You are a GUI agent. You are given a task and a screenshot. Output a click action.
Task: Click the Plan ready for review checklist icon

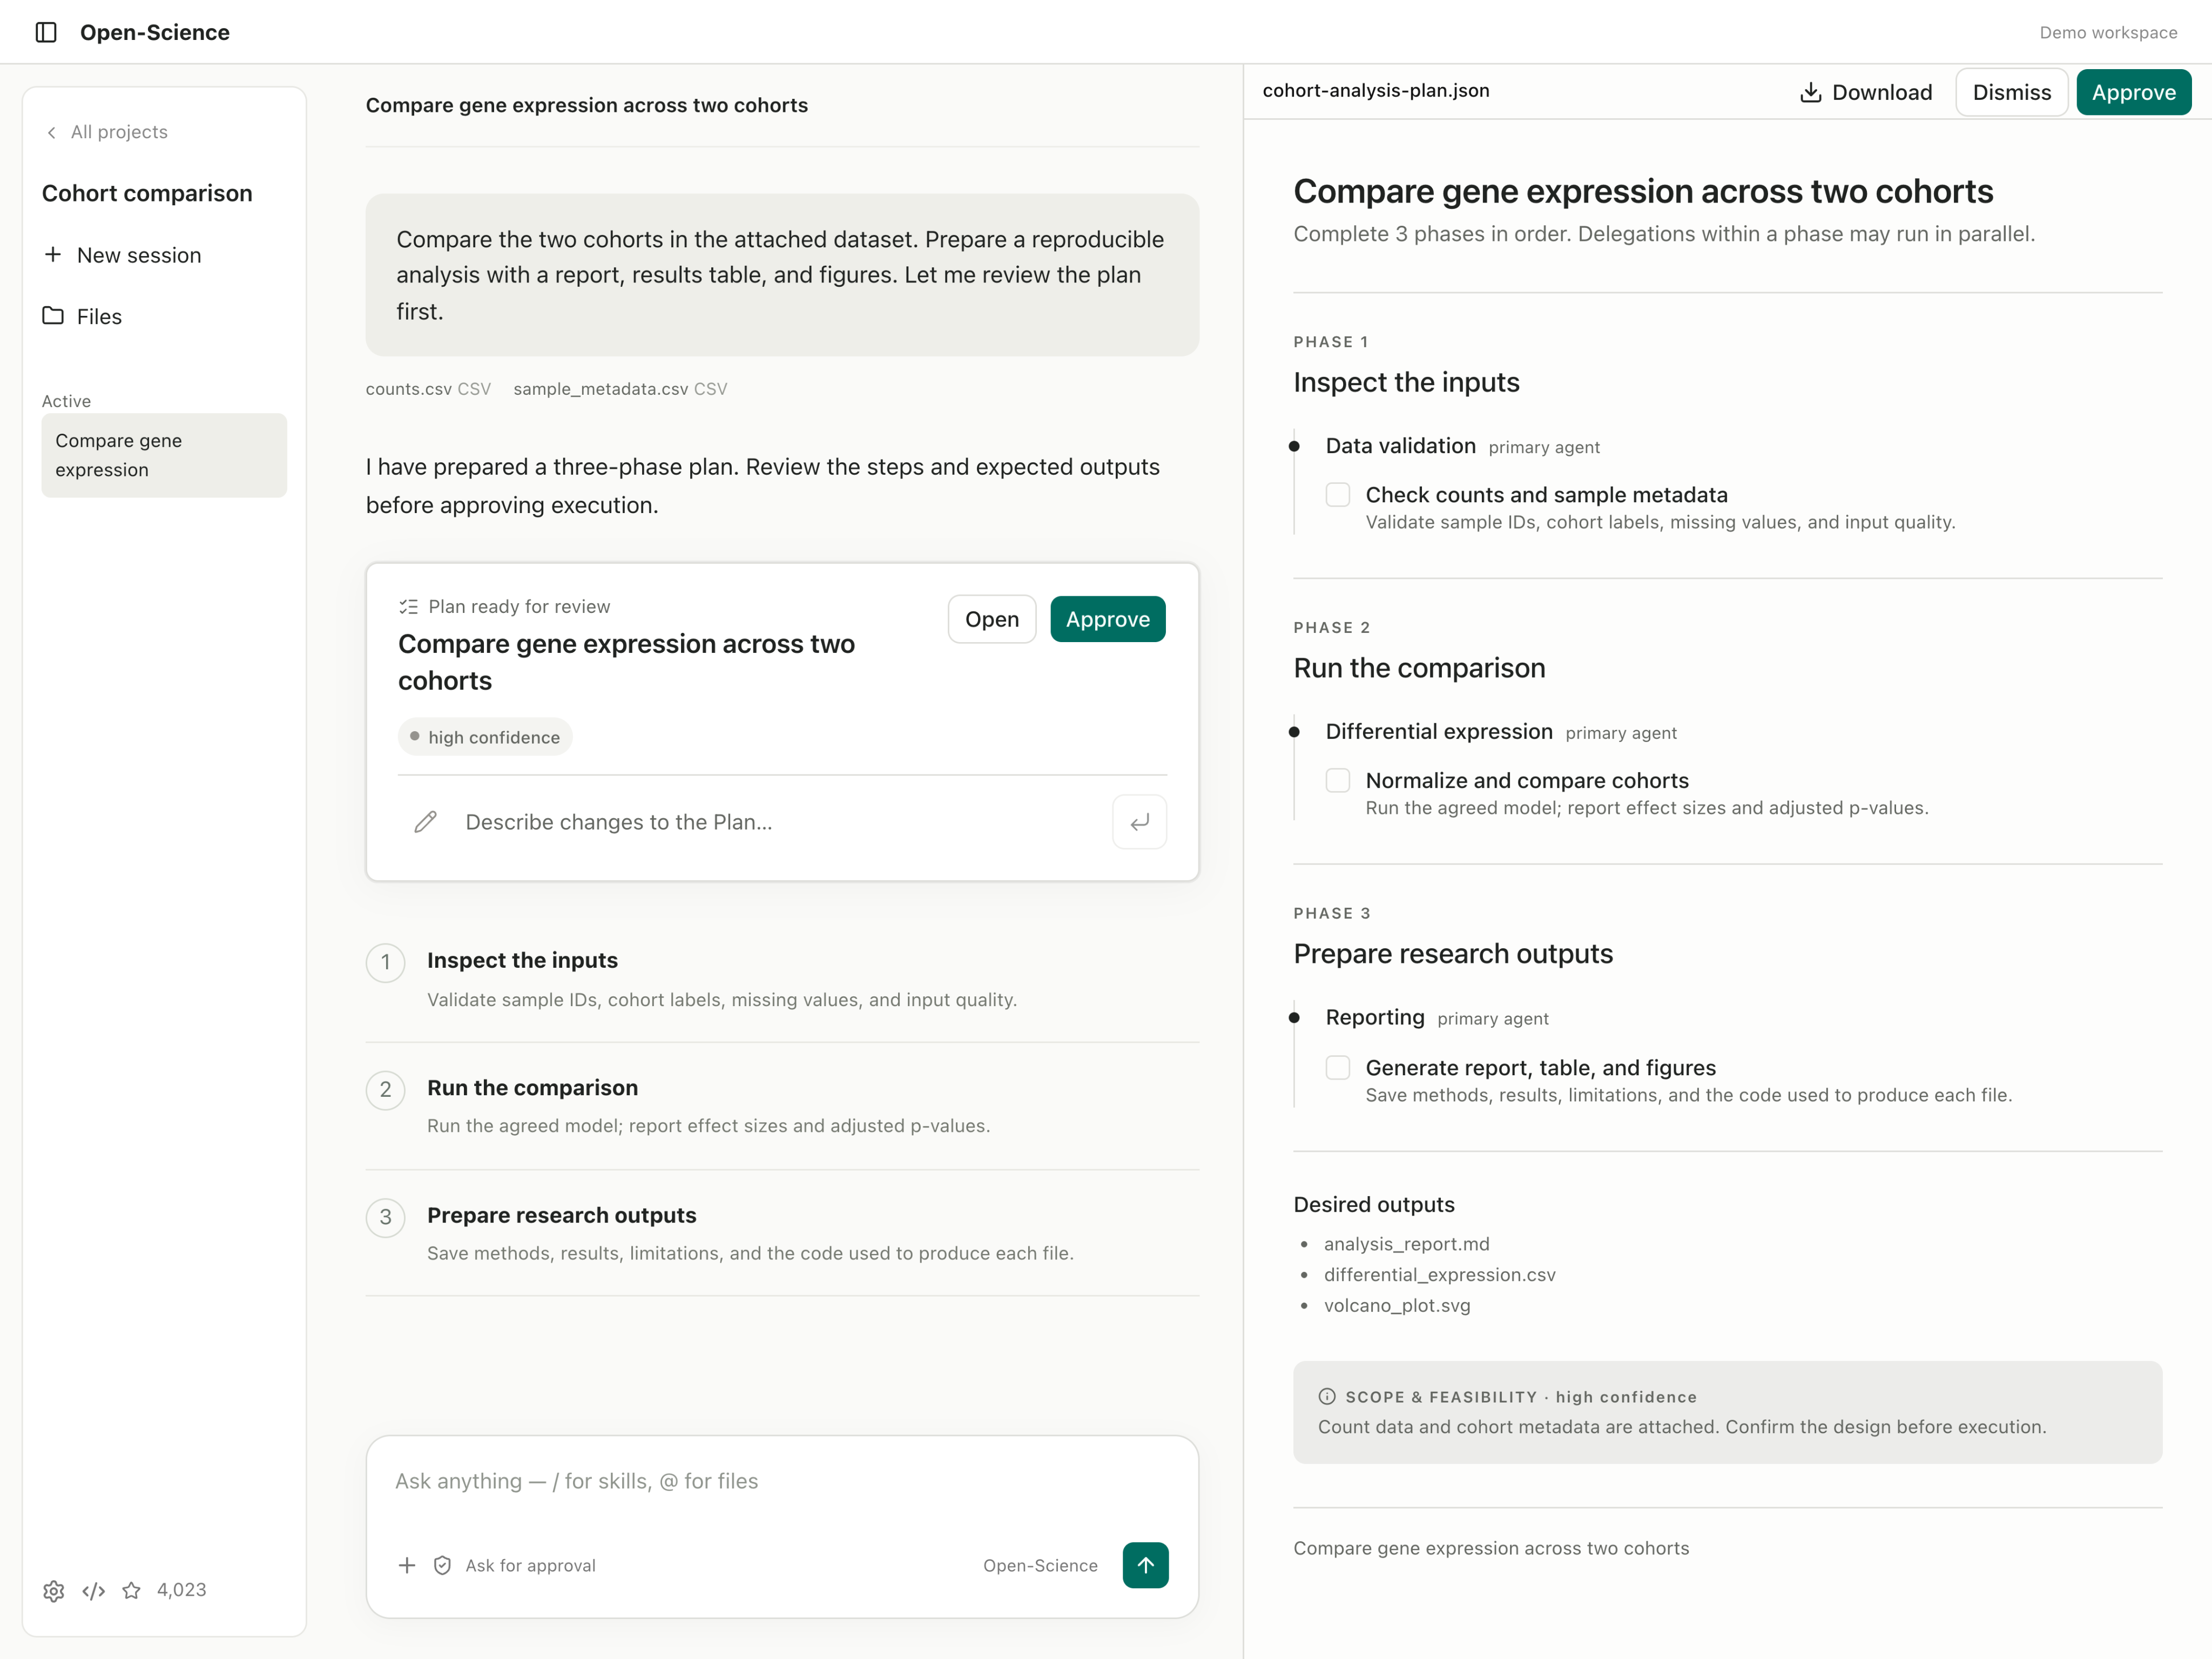408,607
